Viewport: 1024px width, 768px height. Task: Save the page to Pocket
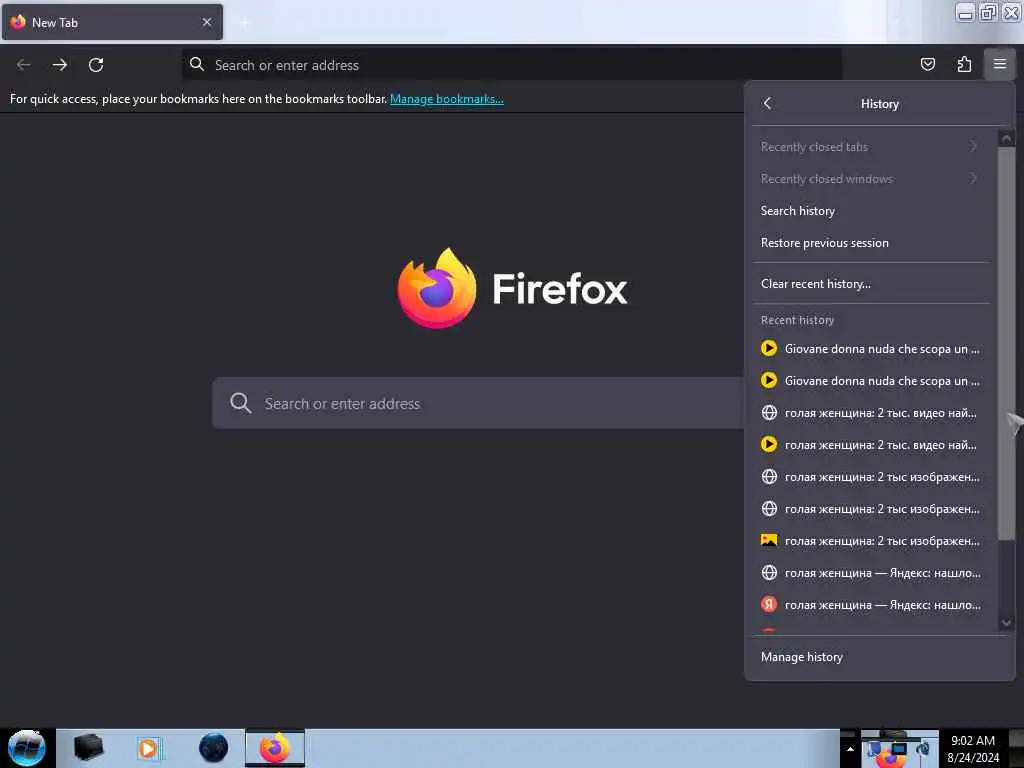927,64
